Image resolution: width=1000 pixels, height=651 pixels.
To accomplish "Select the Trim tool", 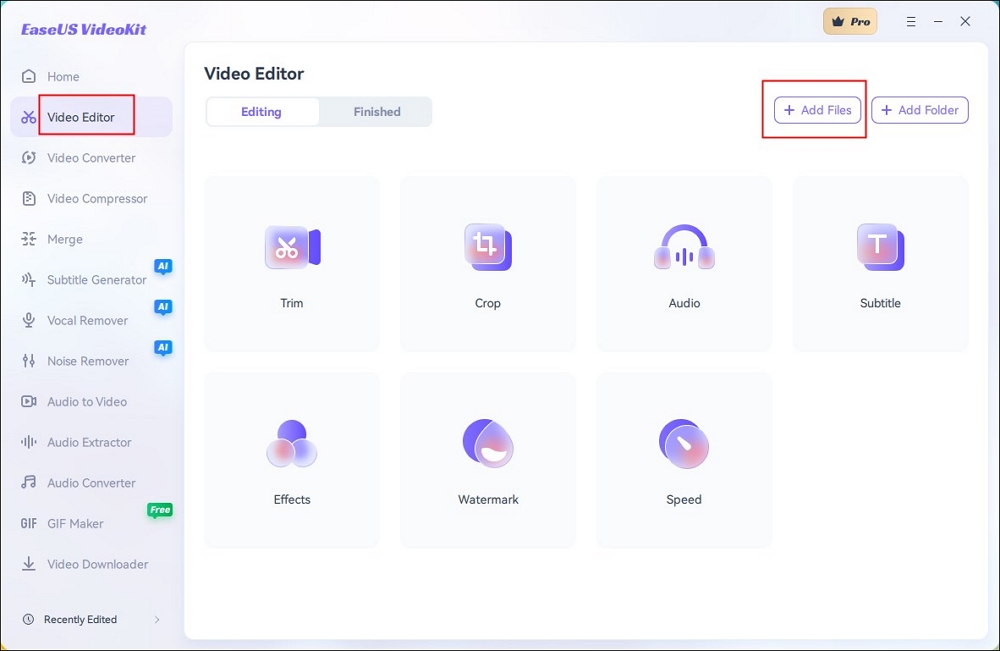I will (291, 263).
